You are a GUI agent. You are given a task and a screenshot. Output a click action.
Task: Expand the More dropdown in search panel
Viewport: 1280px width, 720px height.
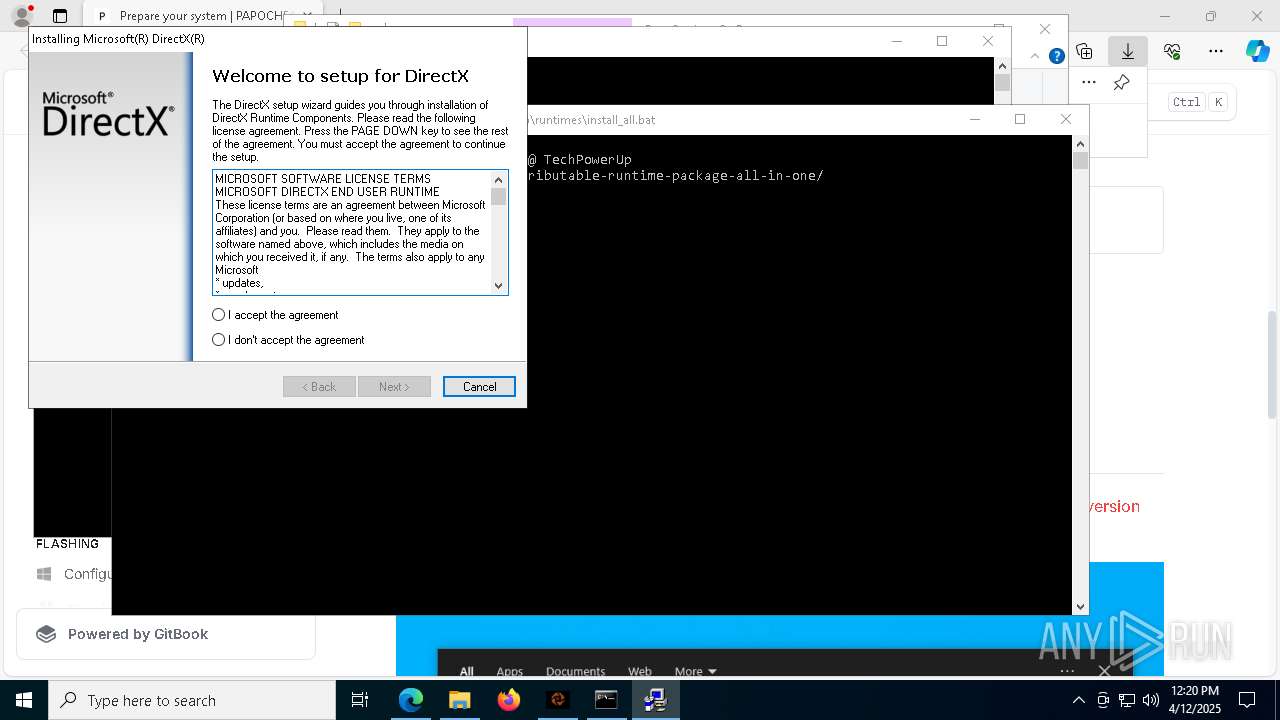click(x=695, y=671)
